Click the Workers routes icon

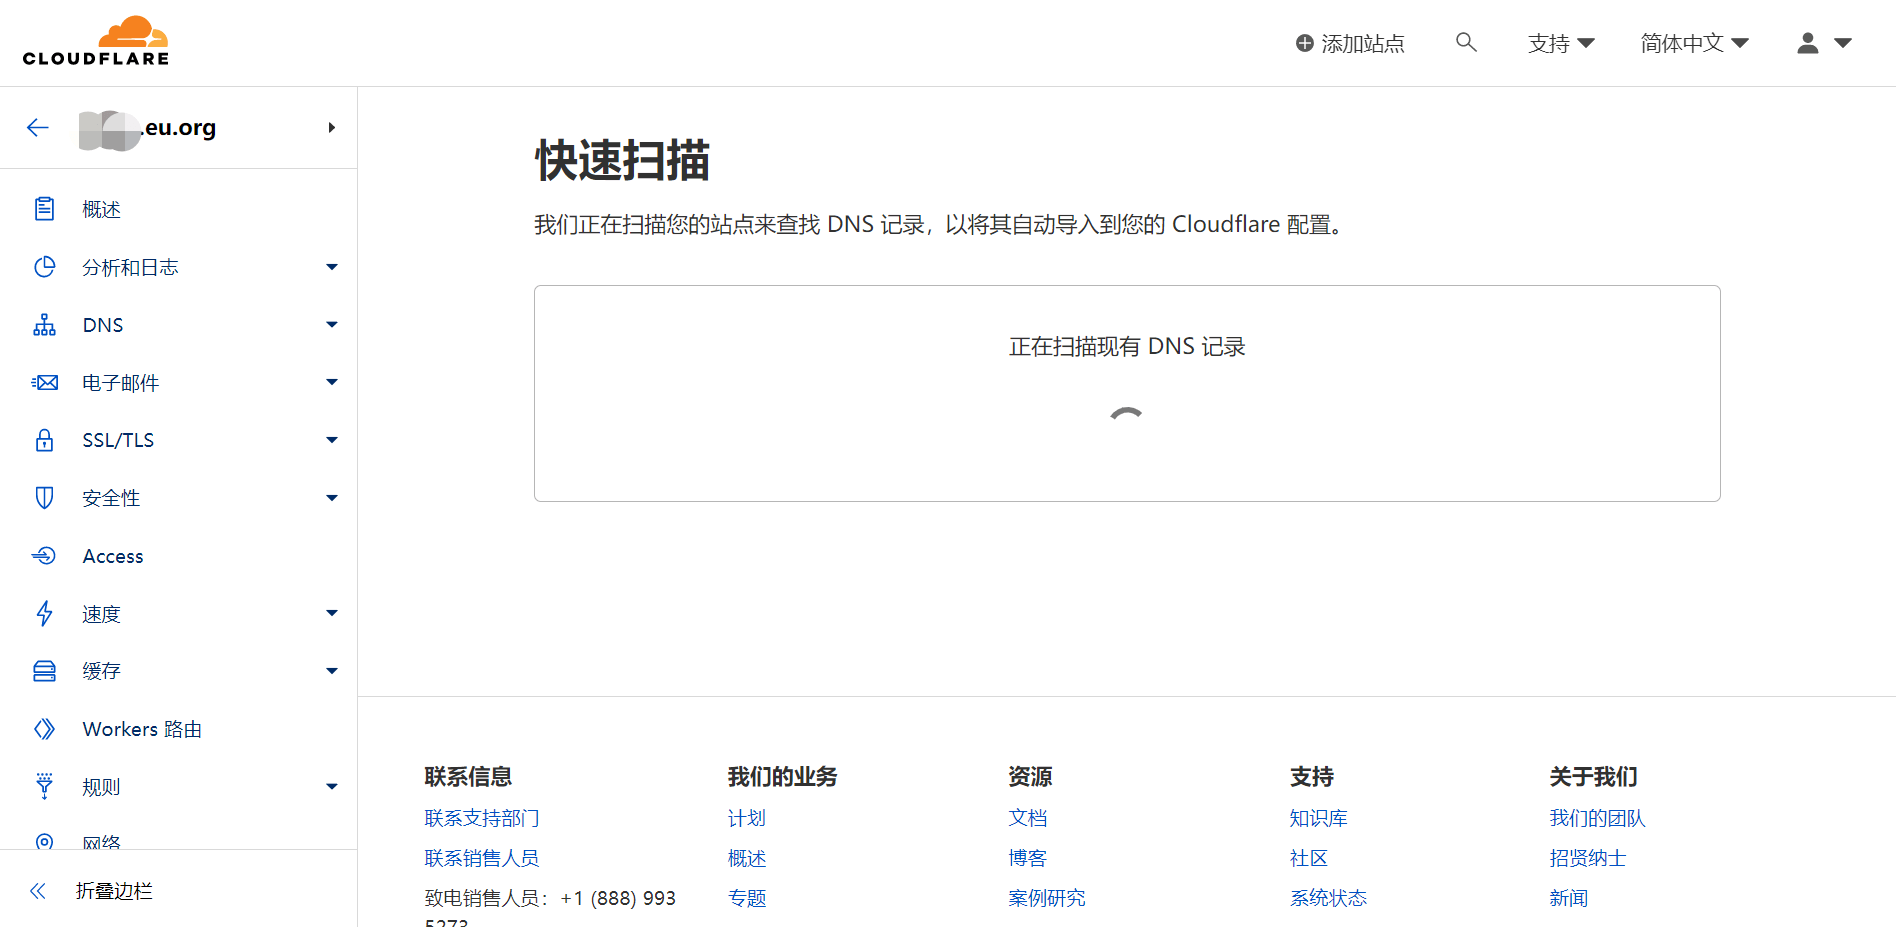(44, 729)
